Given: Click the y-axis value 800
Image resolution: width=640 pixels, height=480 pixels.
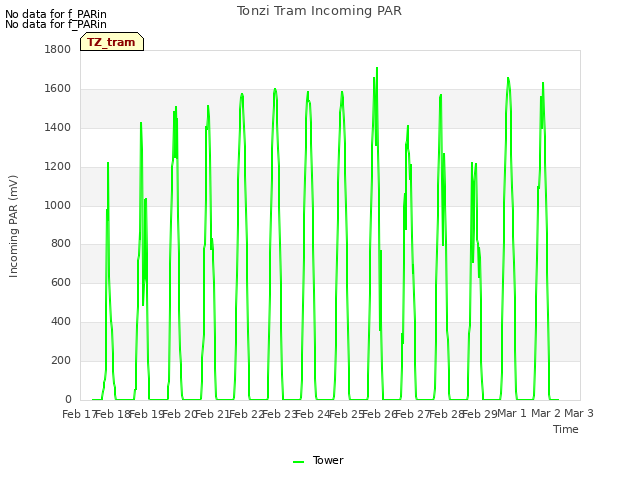Looking at the screenshot, I should click(x=61, y=244).
